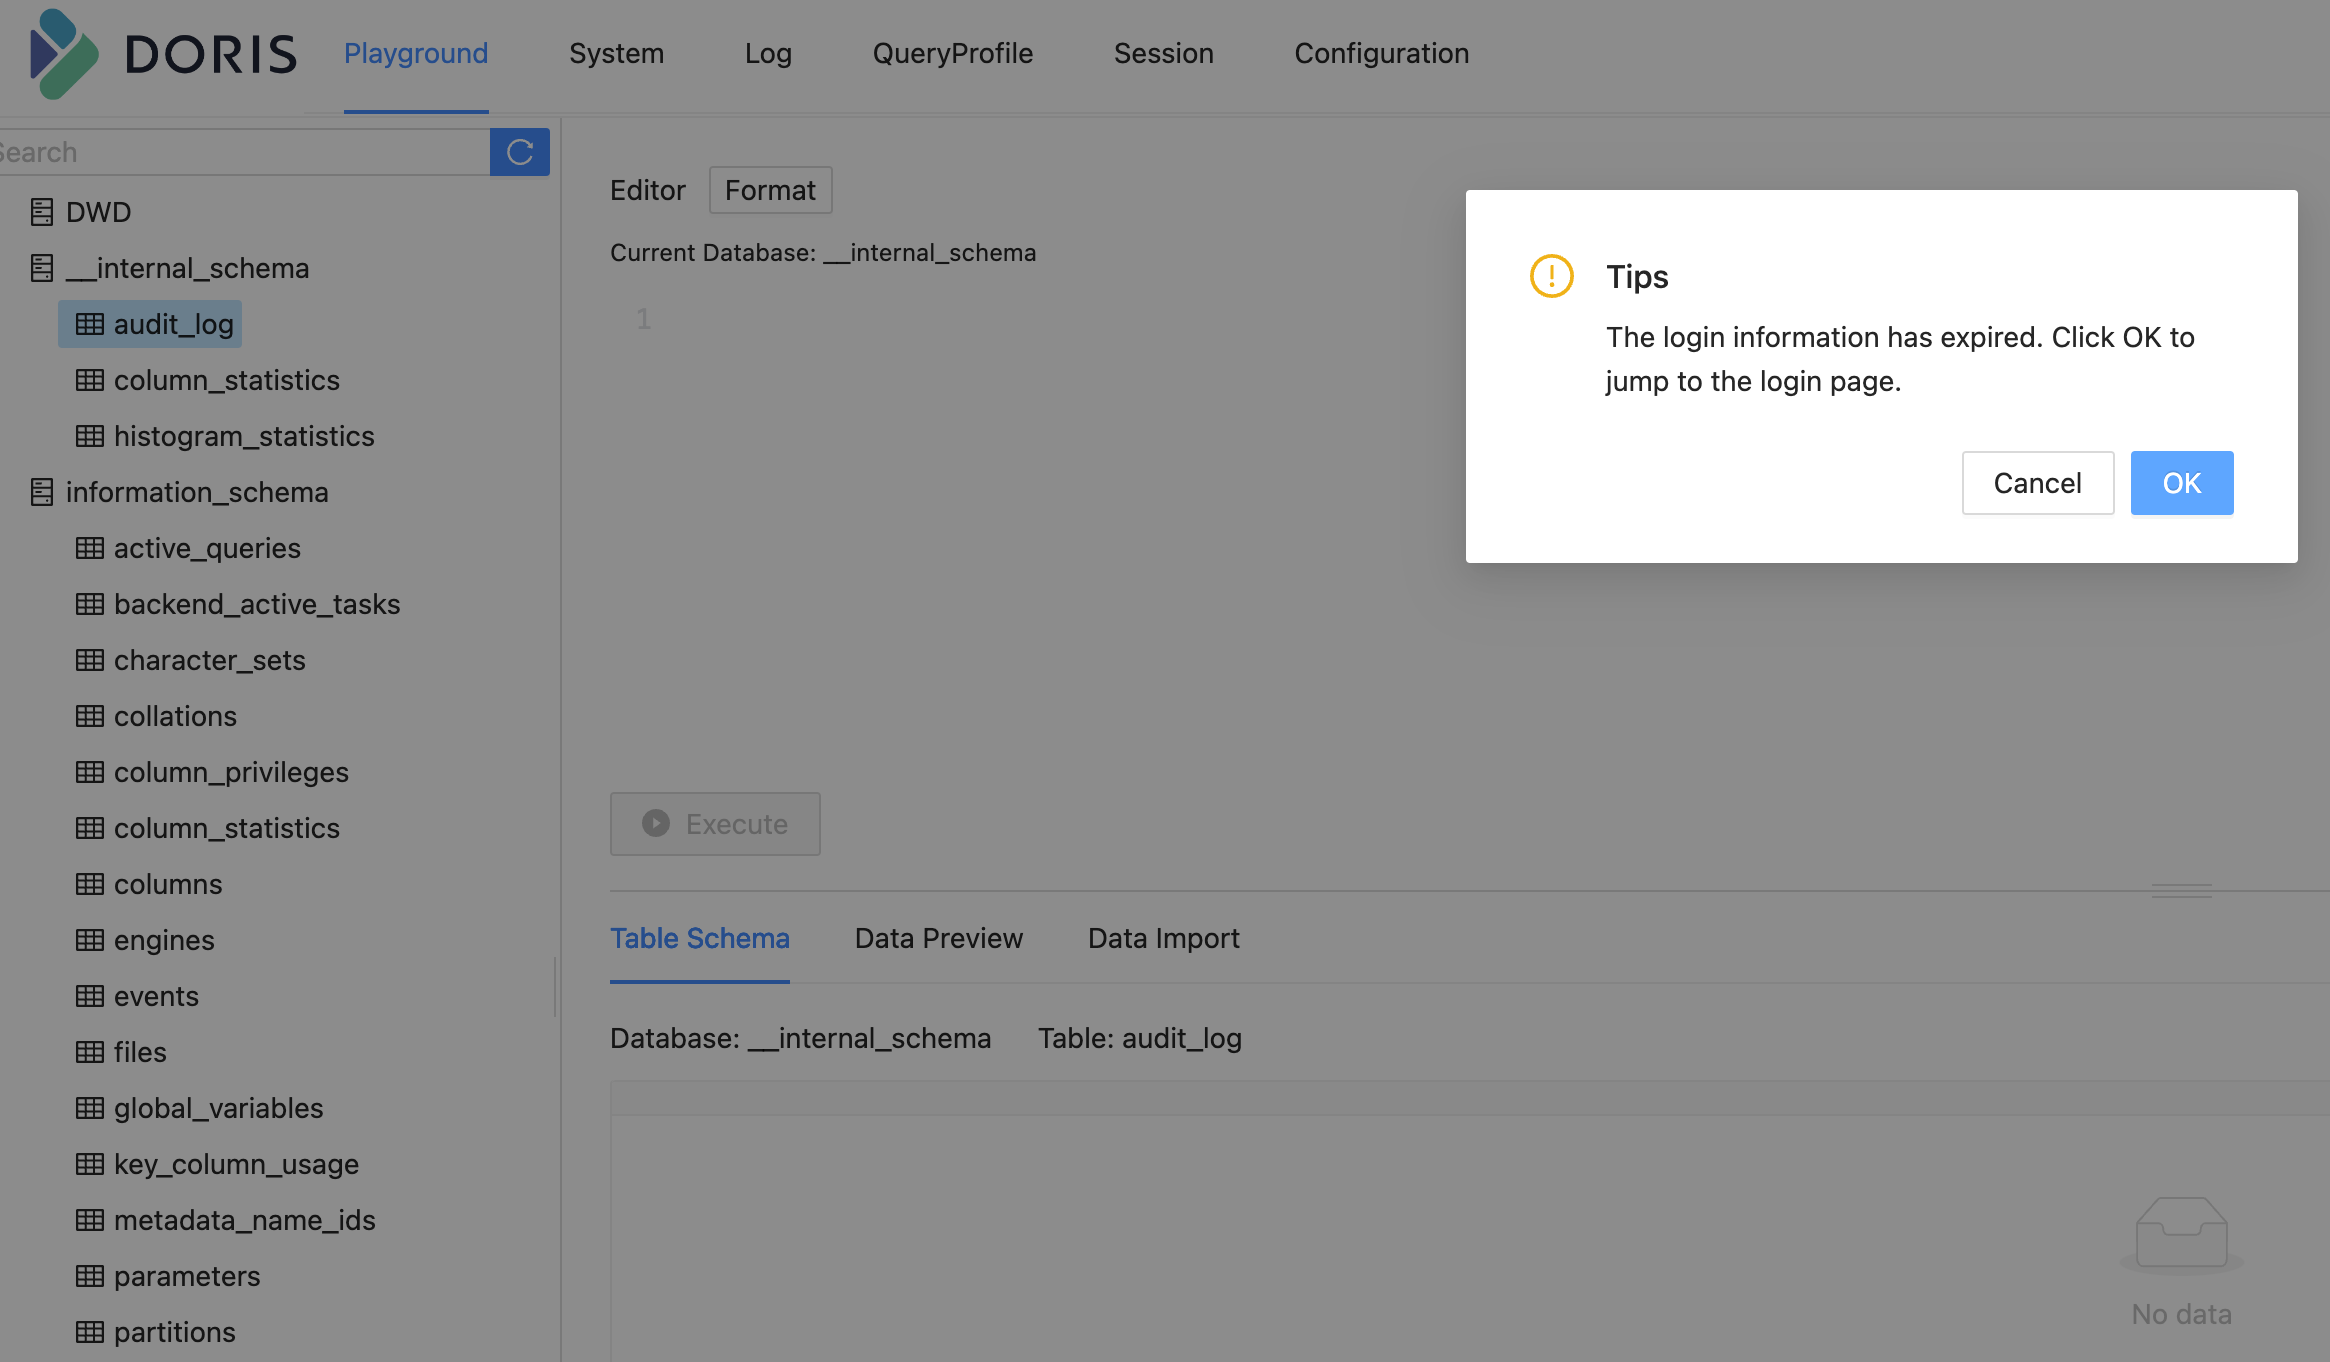The image size is (2330, 1362).
Task: Select the engines table
Action: tap(164, 940)
